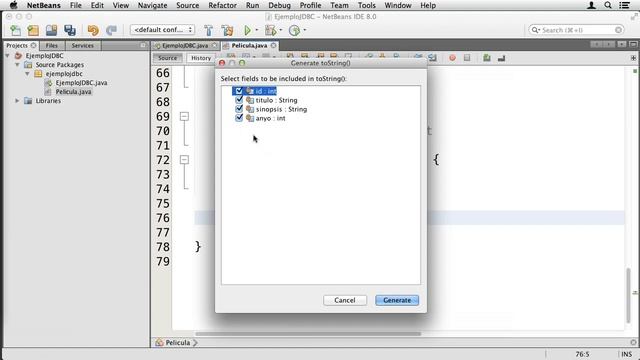640x360 pixels.
Task: Open Notification Center list icon
Action: tap(624, 5)
